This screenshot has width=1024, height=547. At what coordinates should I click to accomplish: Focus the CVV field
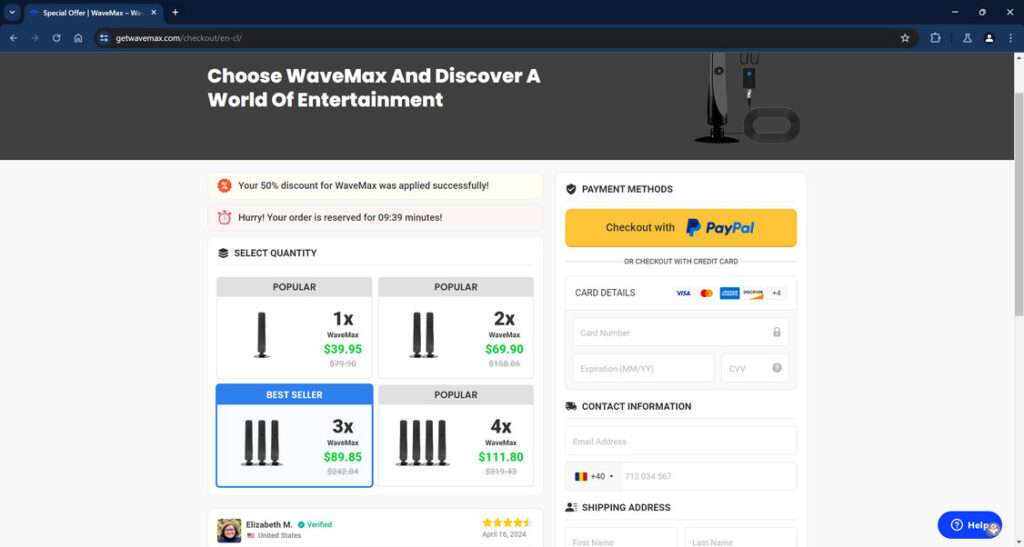pyautogui.click(x=755, y=368)
